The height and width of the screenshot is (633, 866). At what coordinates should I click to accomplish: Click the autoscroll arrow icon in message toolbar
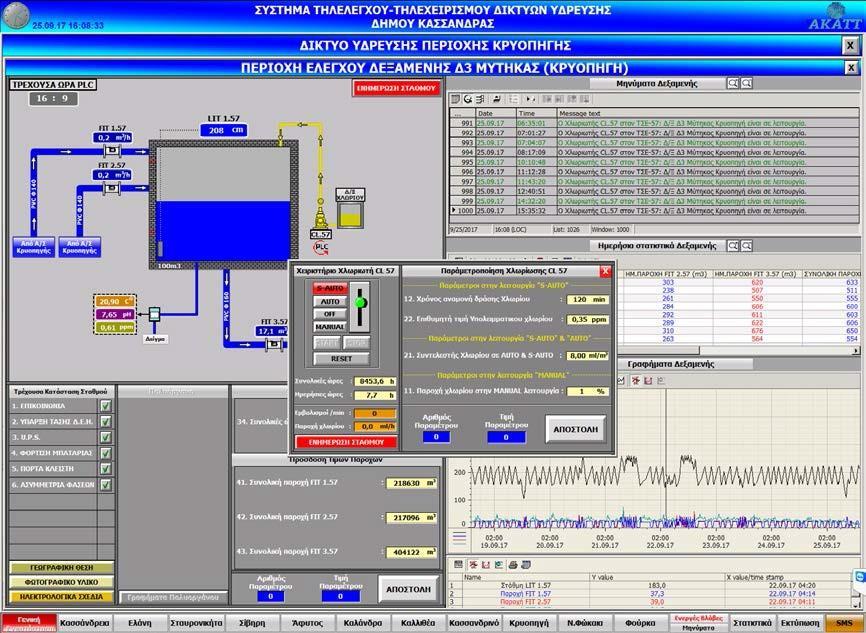tap(530, 99)
